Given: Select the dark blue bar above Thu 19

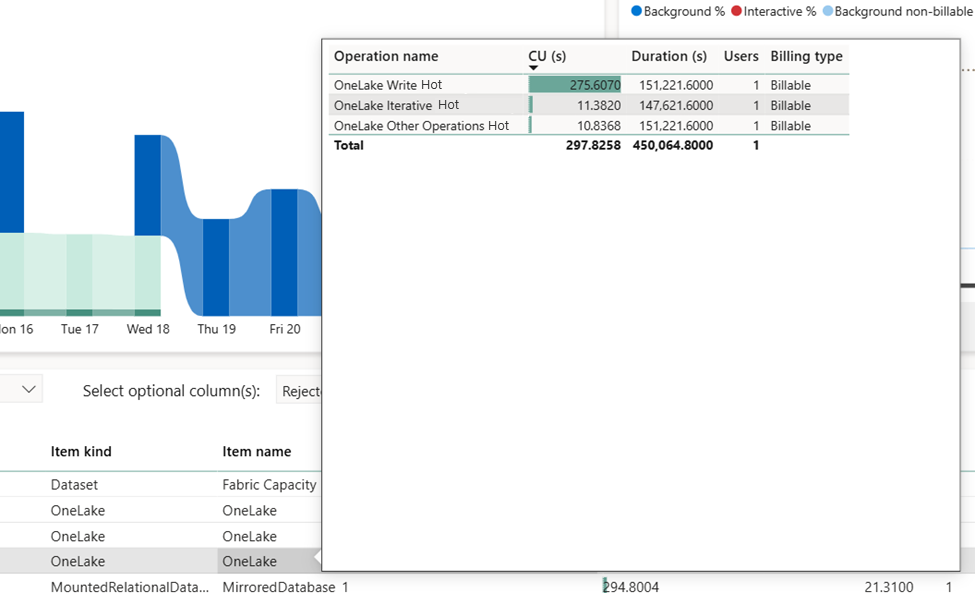Looking at the screenshot, I should point(216,265).
